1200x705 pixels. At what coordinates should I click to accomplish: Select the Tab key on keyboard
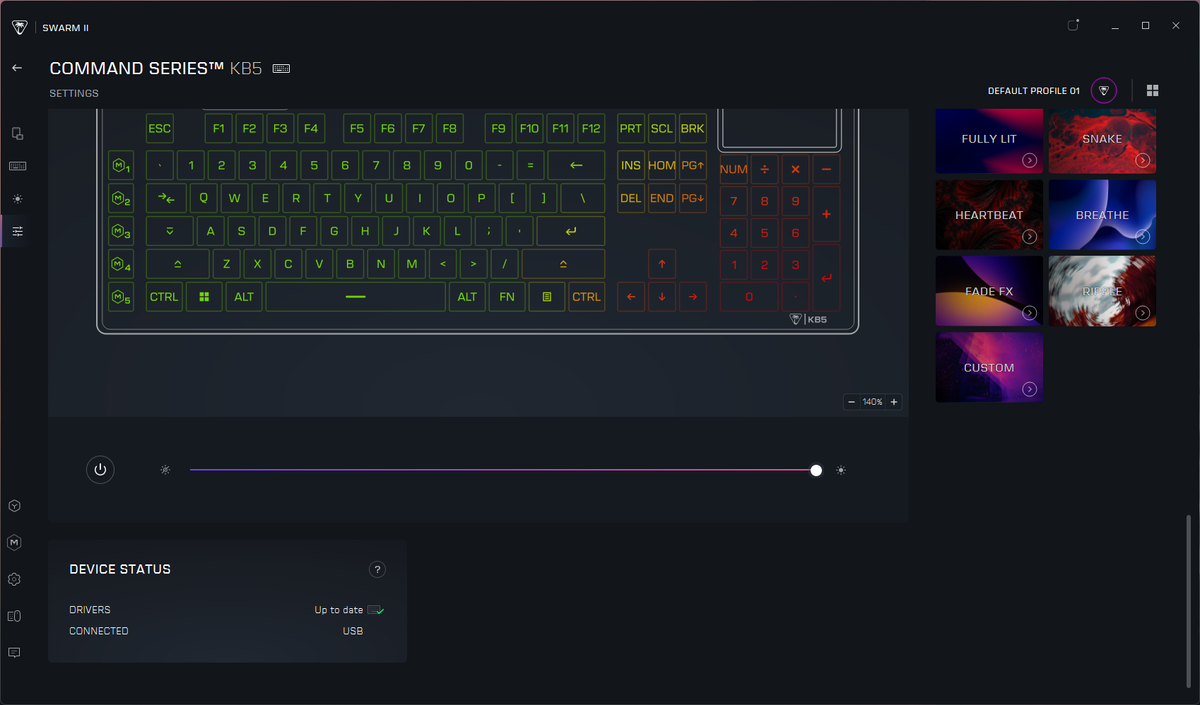click(x=166, y=198)
